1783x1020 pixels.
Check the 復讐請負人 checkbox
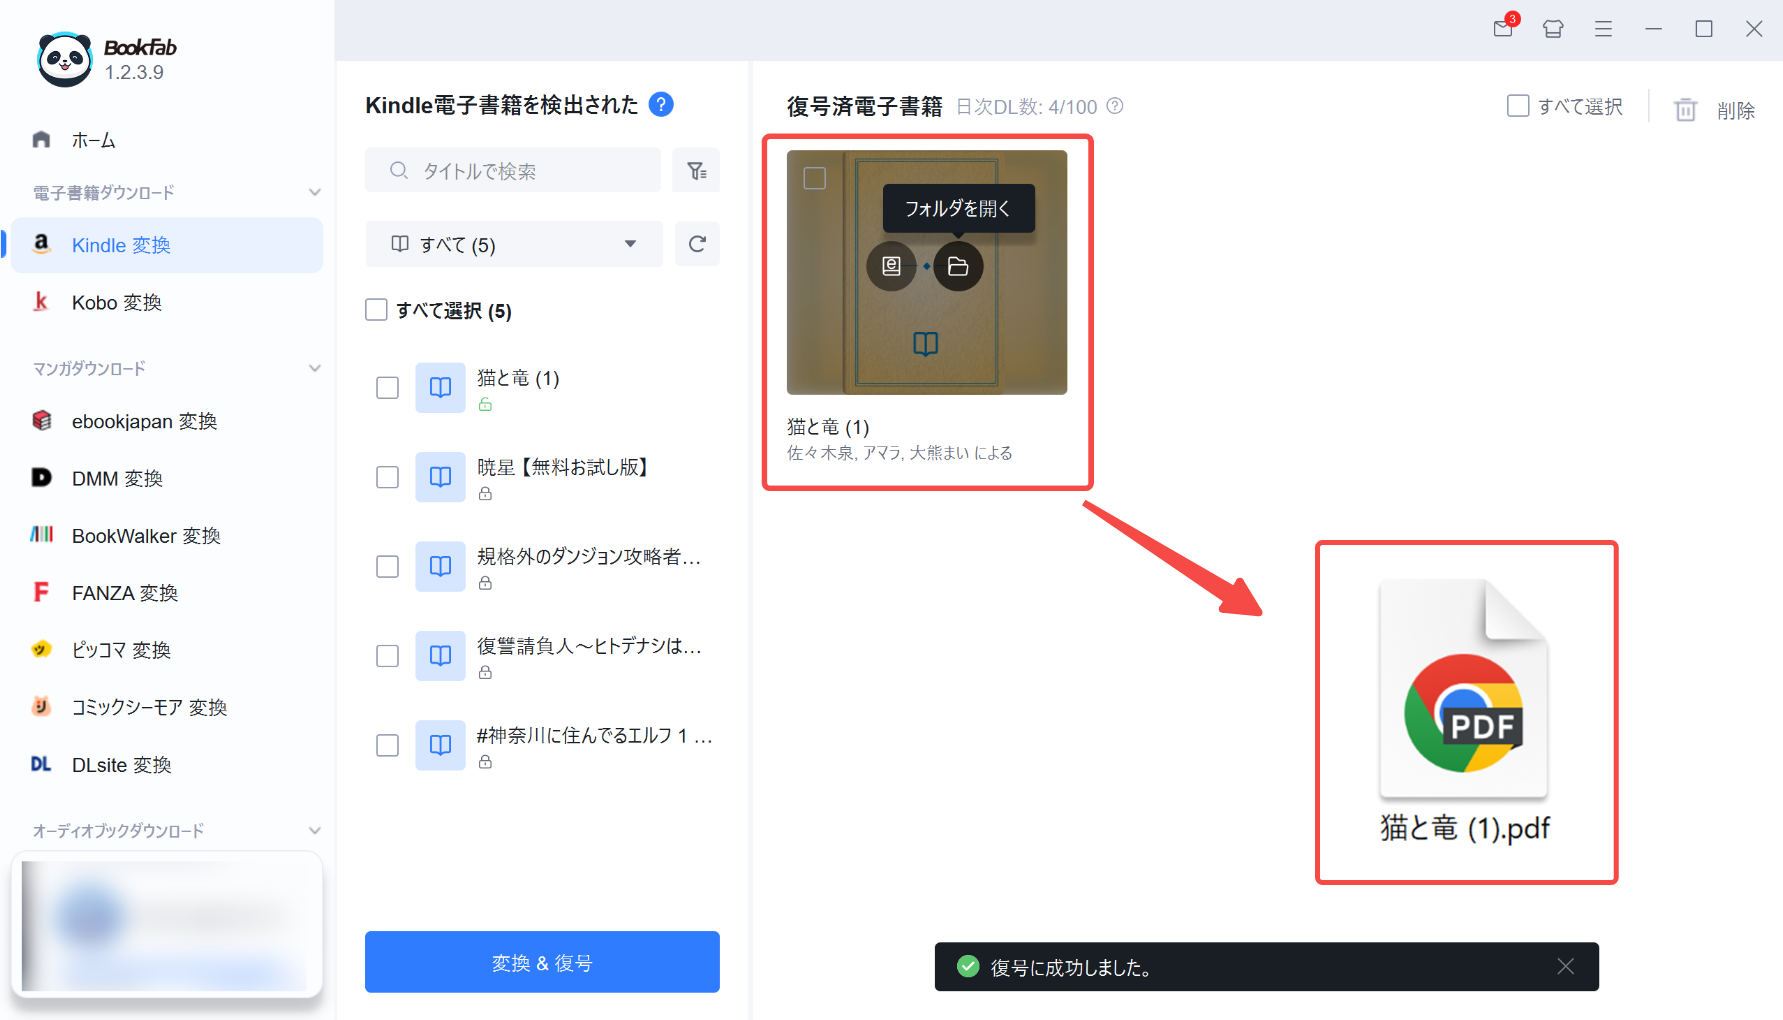(x=387, y=656)
